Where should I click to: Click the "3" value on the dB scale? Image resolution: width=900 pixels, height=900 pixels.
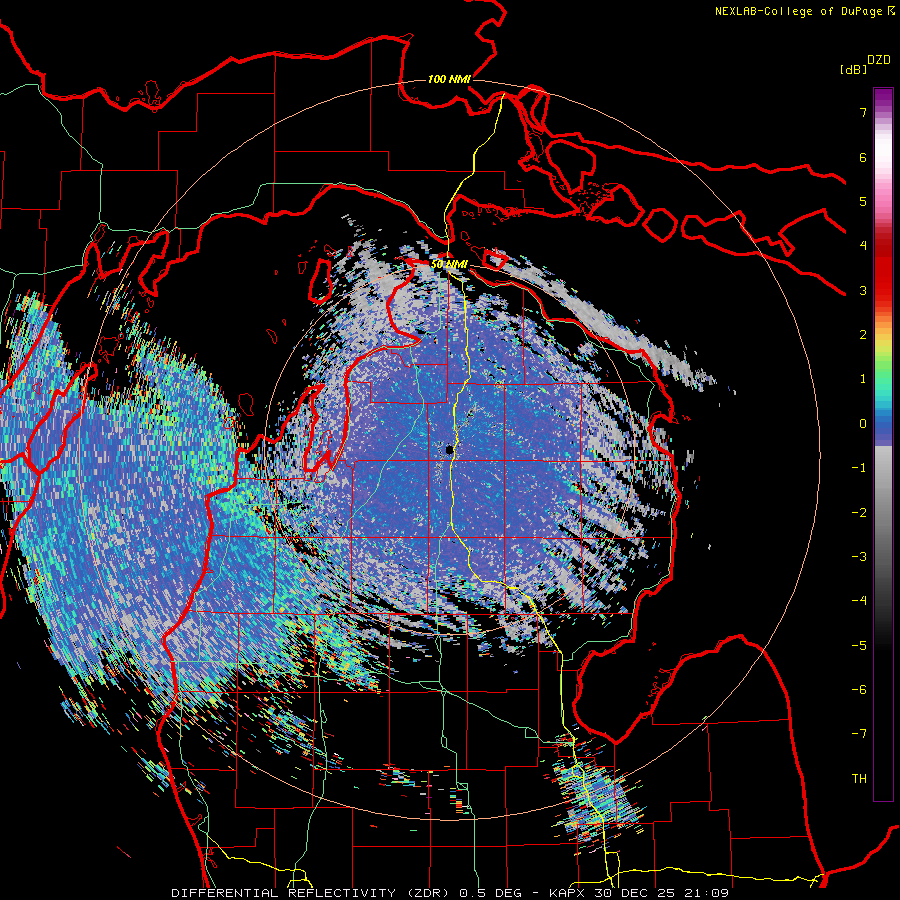[863, 290]
